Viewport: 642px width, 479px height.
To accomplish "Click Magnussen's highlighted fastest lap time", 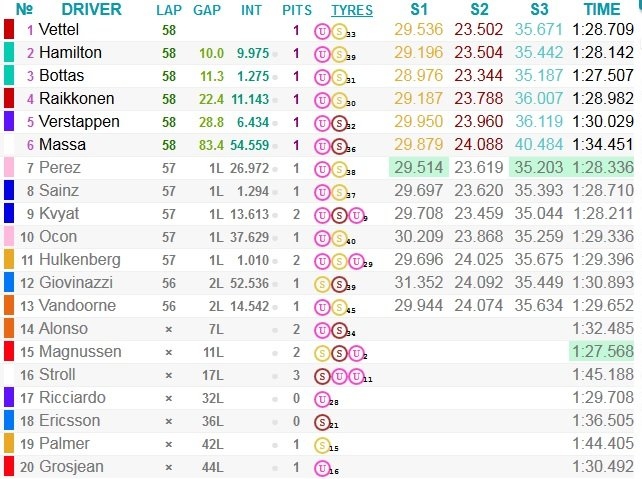I will 601,351.
